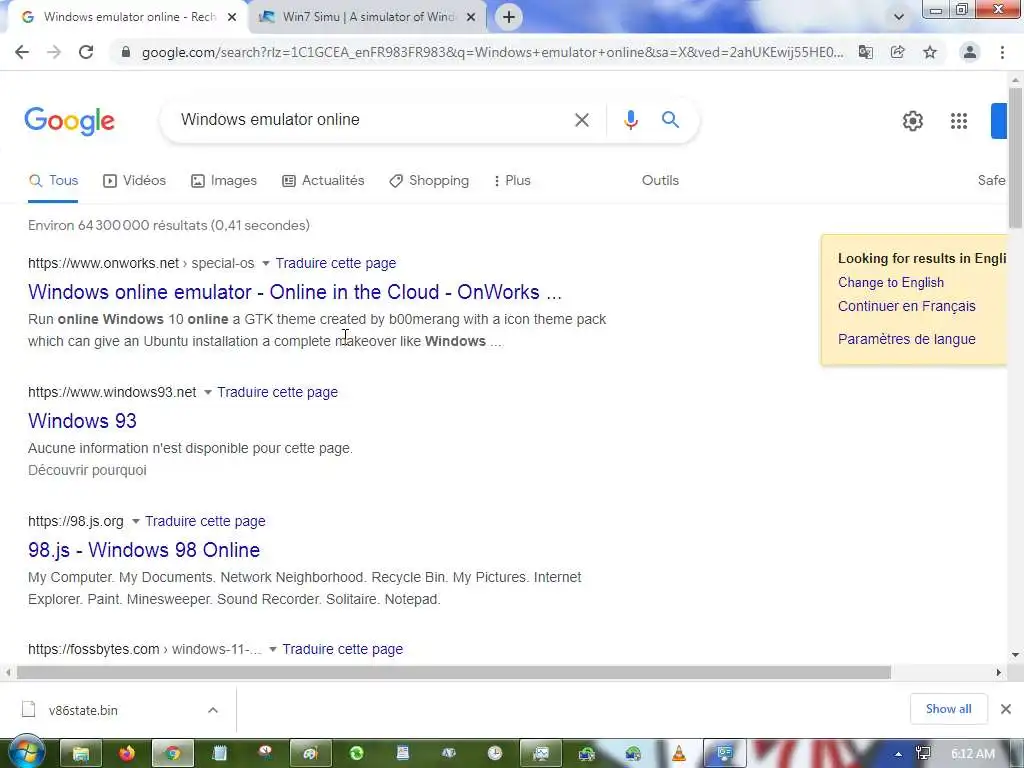Open 98.js Windows 98 Online result
This screenshot has width=1024, height=768.
tap(144, 550)
